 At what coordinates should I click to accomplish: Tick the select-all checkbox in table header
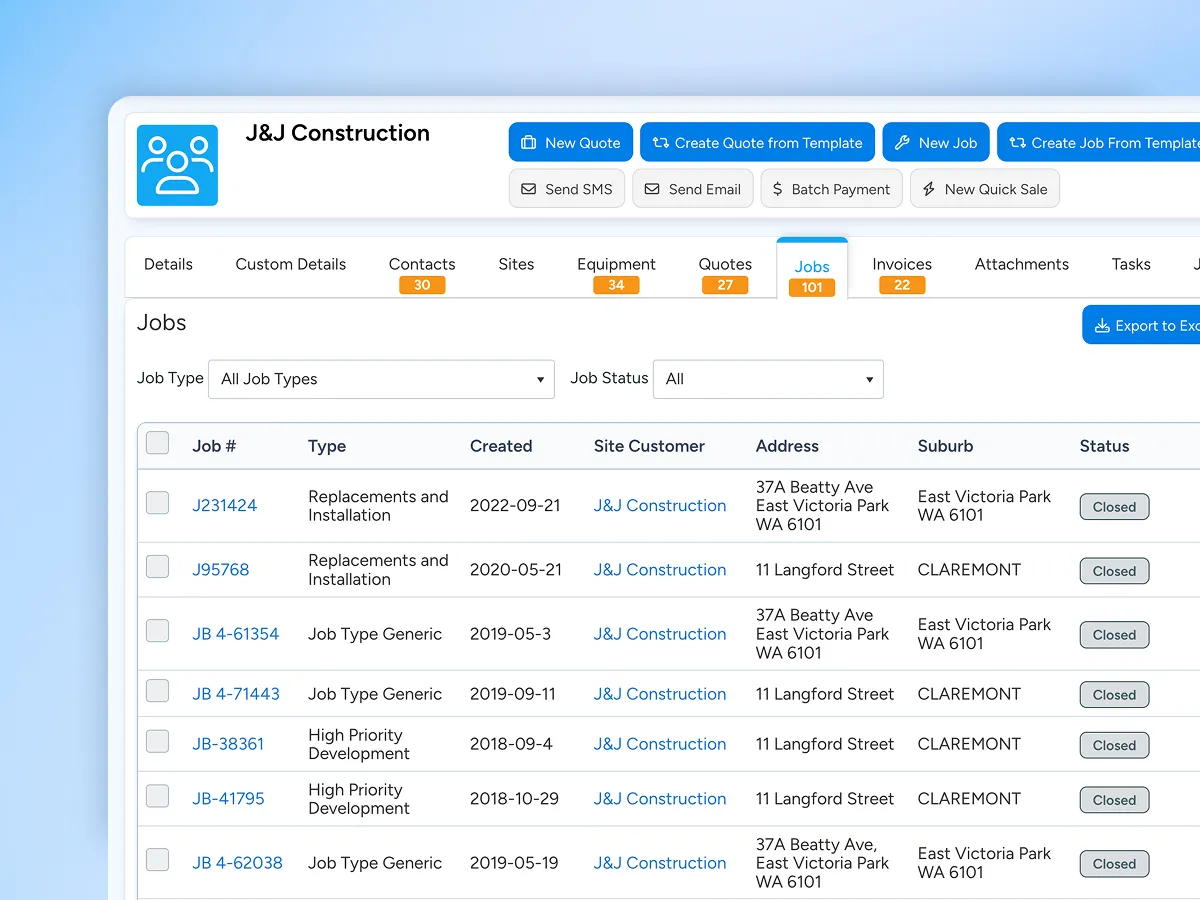[158, 443]
